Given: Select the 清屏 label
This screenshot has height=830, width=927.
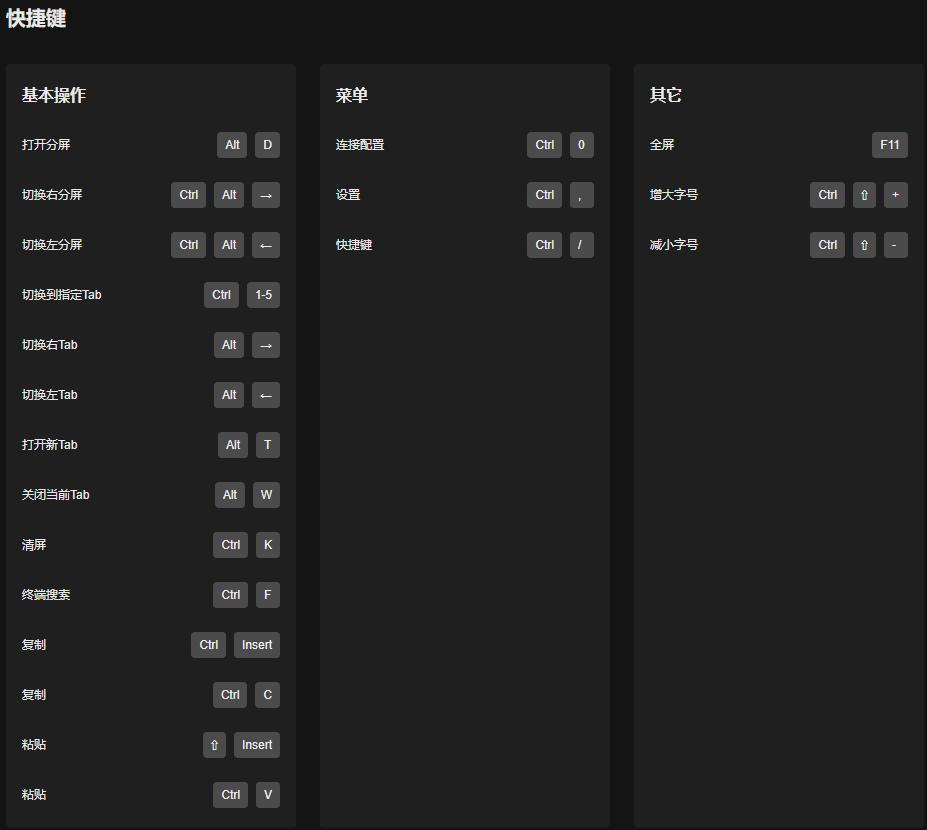Looking at the screenshot, I should click(x=34, y=544).
